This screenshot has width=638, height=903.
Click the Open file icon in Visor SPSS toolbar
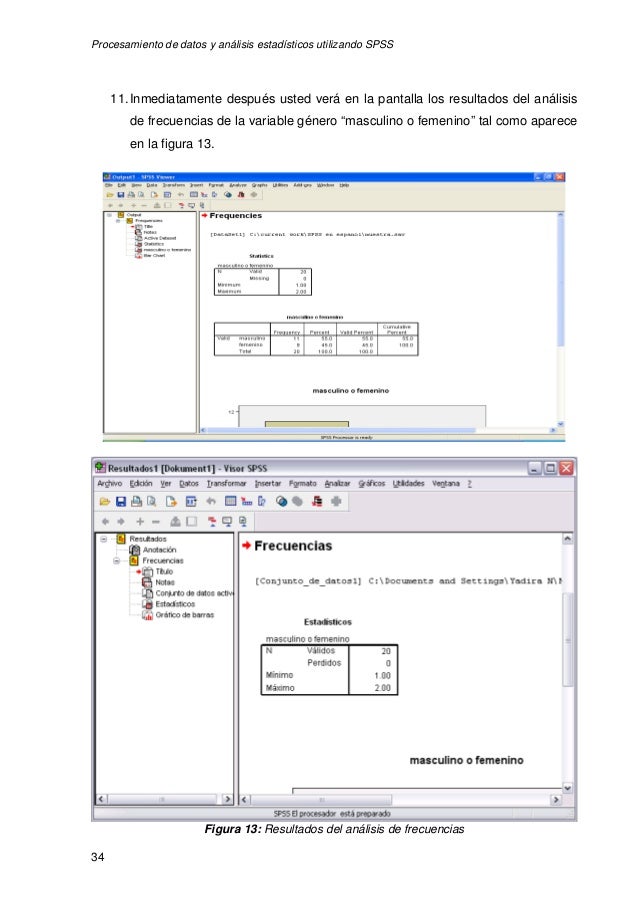pyautogui.click(x=105, y=502)
